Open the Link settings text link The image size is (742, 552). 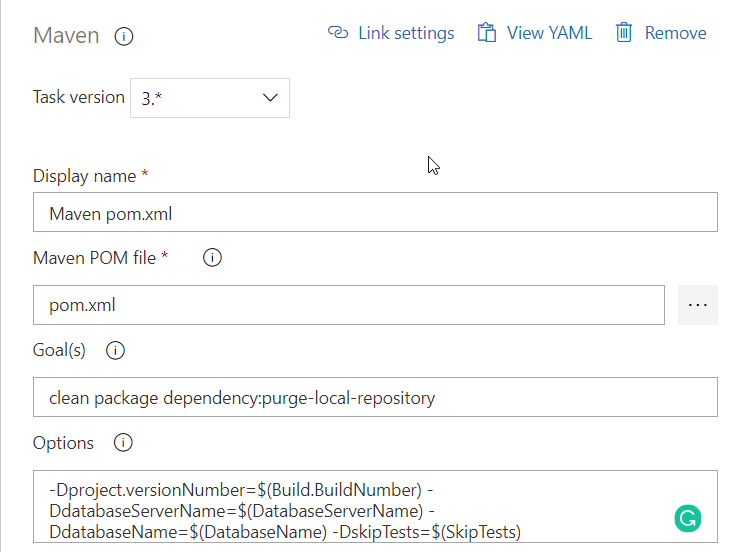[406, 33]
